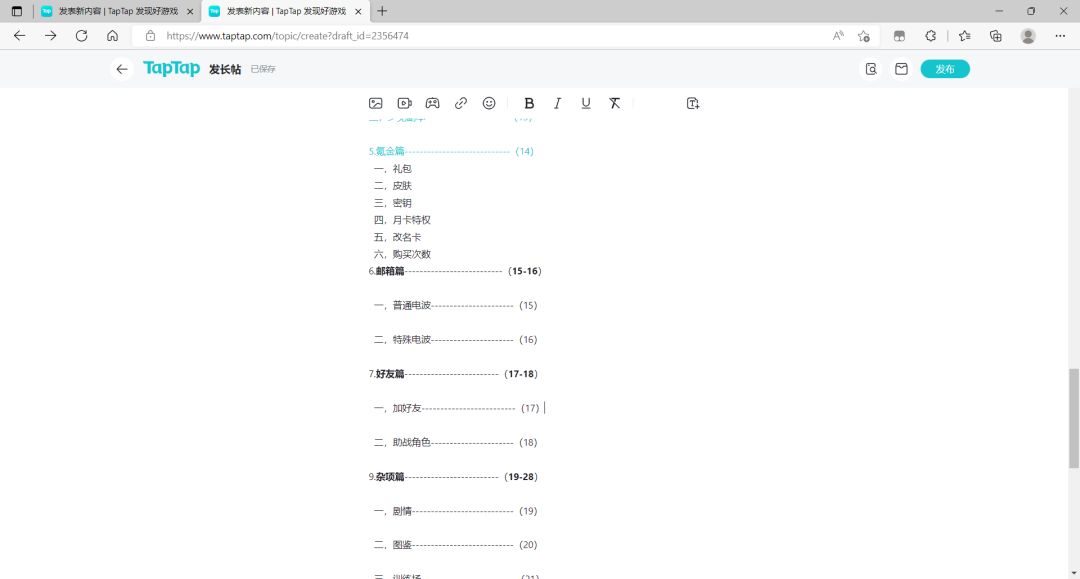Screen dimensions: 1080x579
Task: Toggle bold formatting
Action: 529,103
